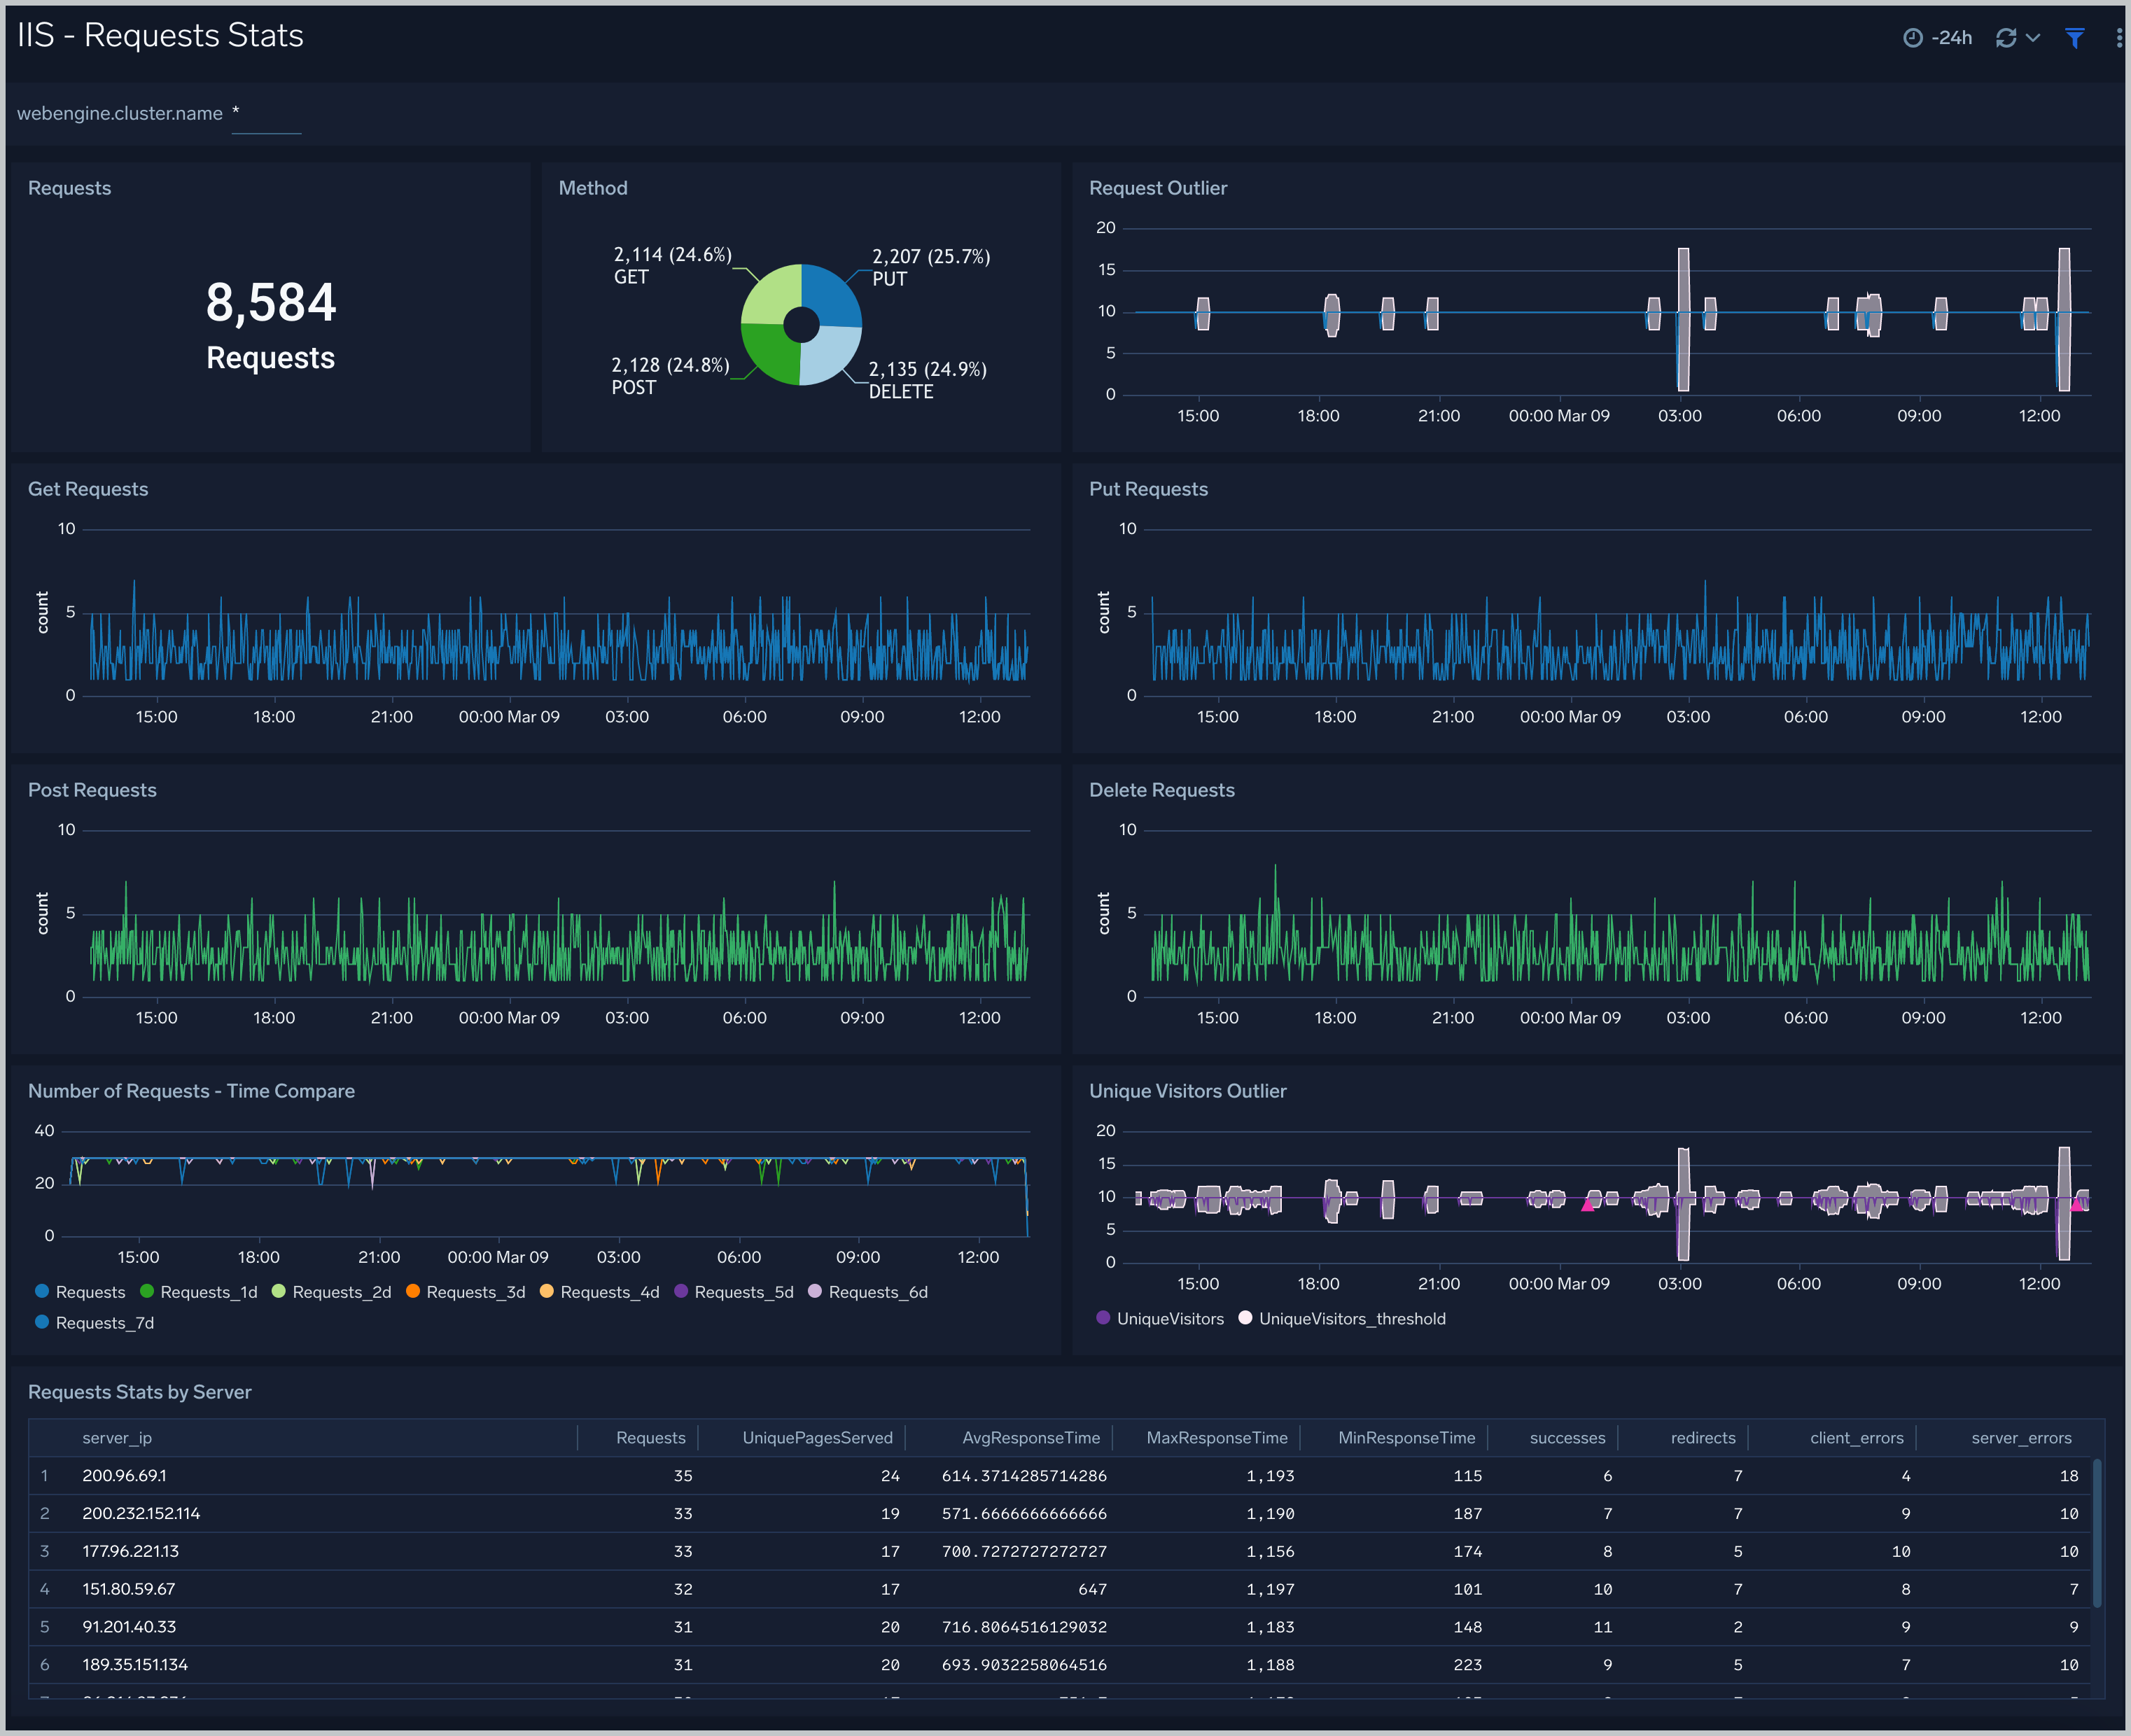Open the Post Requests panel title

tap(92, 790)
